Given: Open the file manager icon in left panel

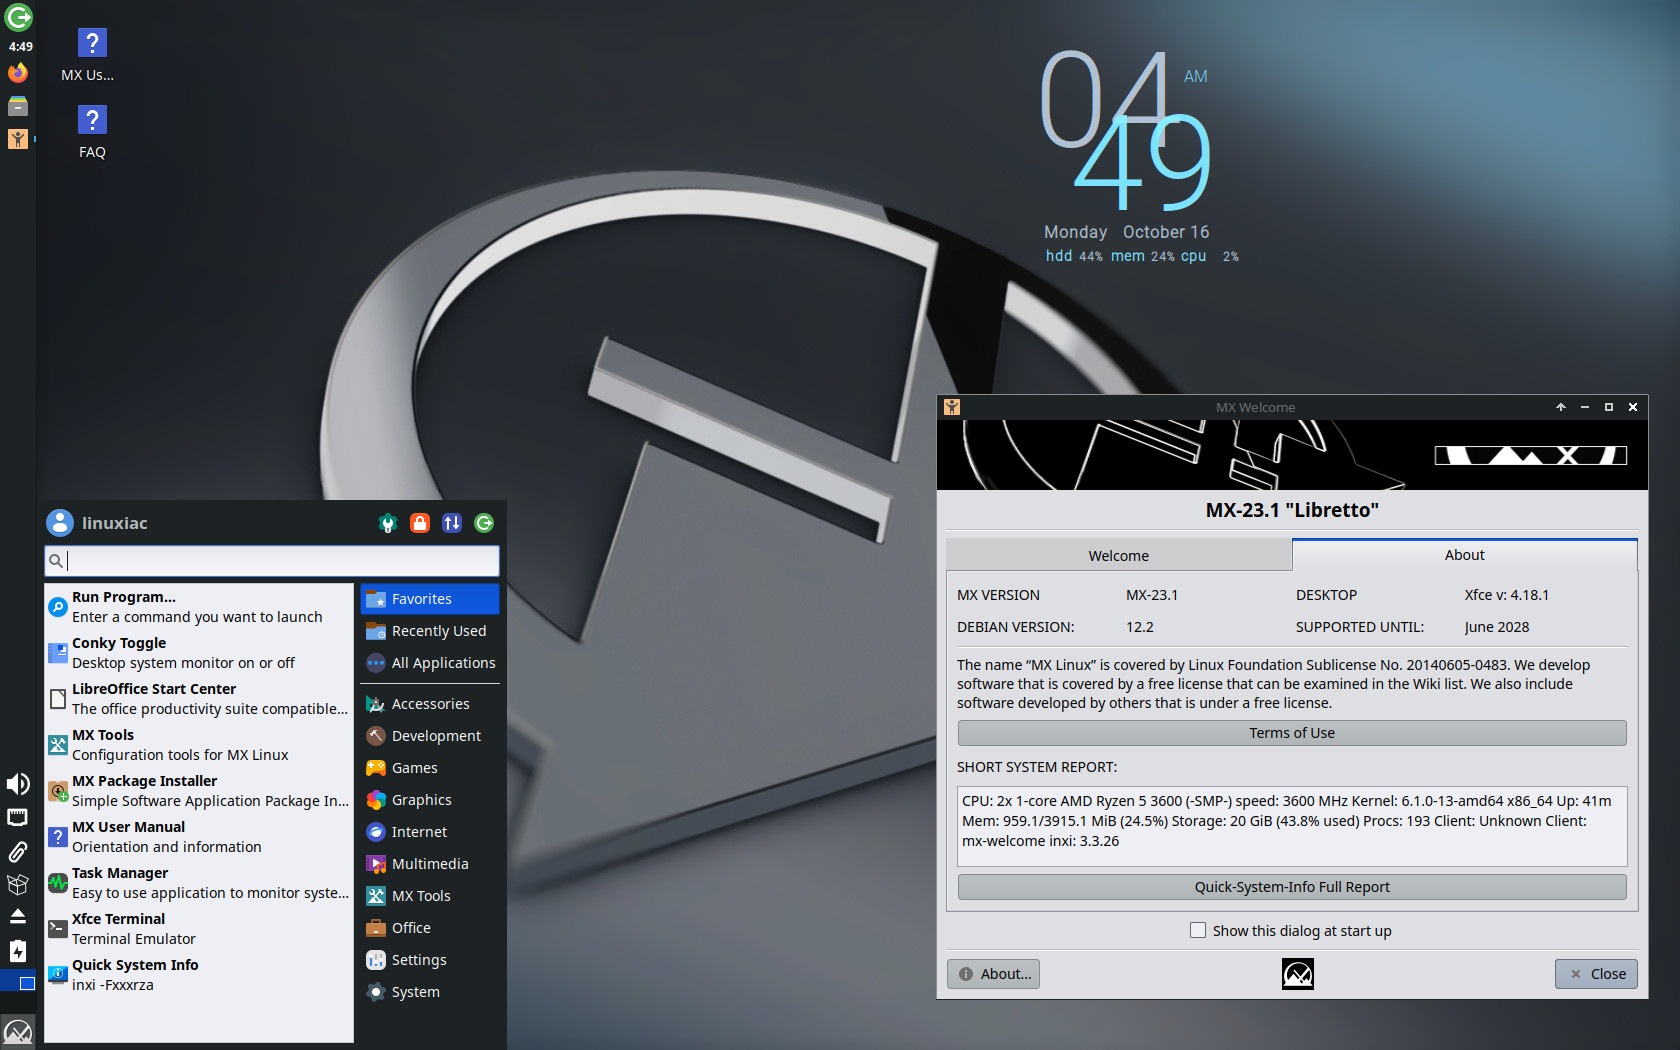Looking at the screenshot, I should tap(18, 106).
